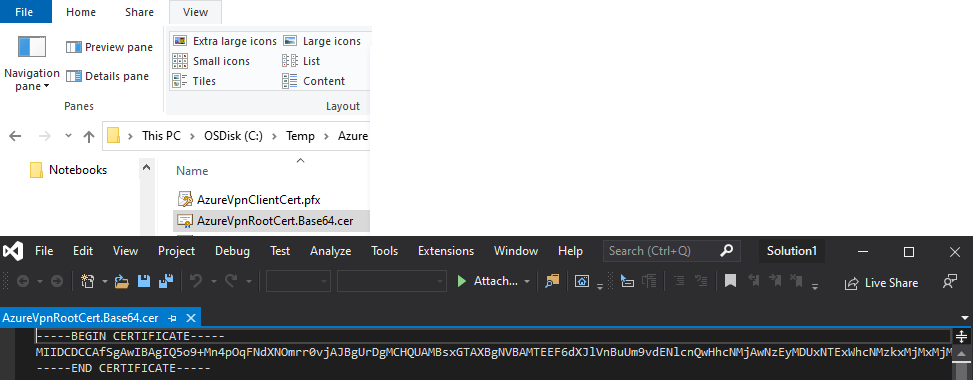Switch to the Share ribbon tab
Viewport: 978px width, 385px height.
click(140, 11)
